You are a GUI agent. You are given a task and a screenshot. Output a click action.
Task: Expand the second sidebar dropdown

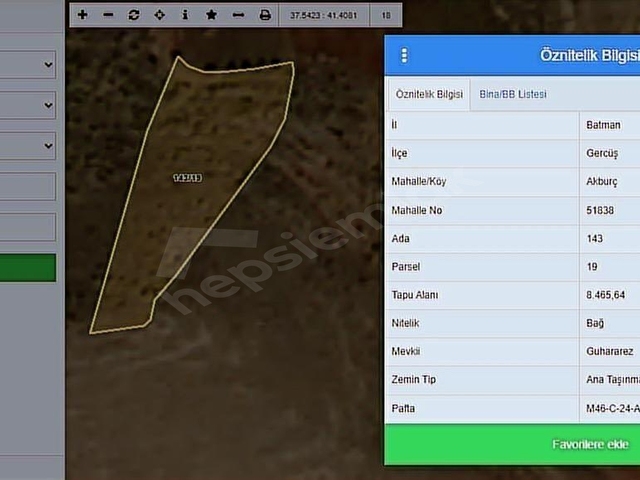coord(27,105)
